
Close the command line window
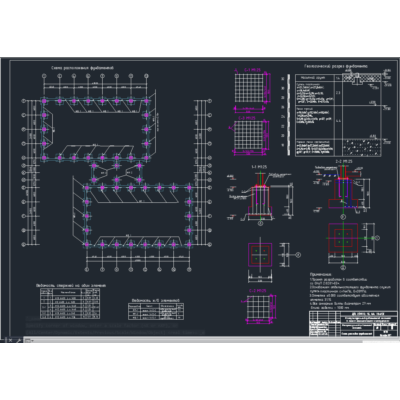(x=11, y=340)
